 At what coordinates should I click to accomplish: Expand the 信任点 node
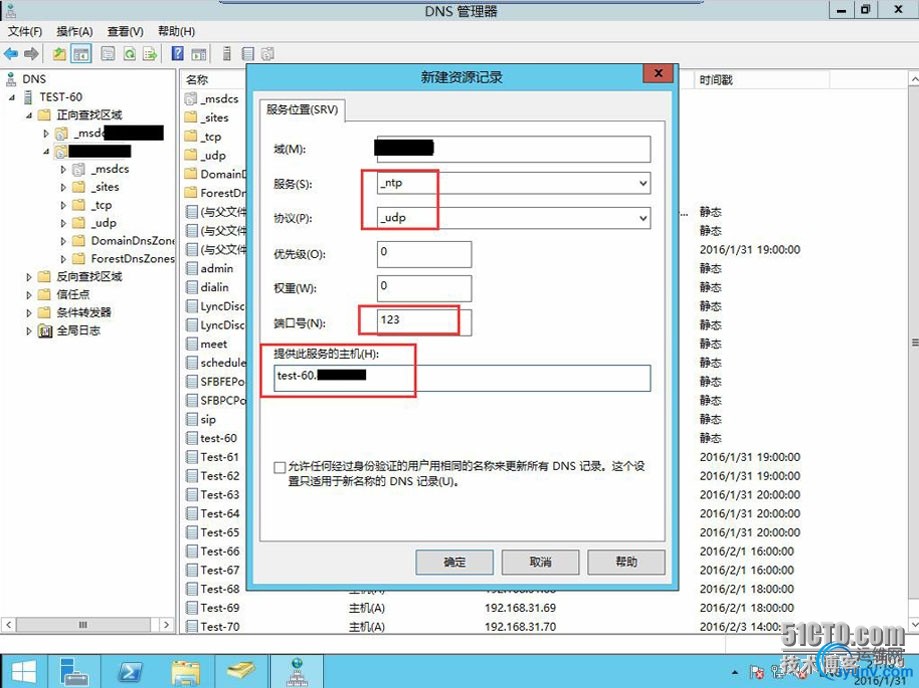coord(29,295)
